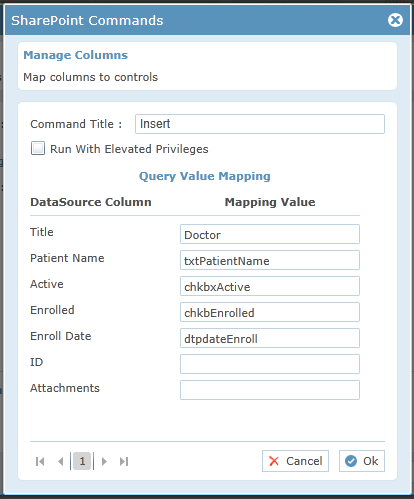Click the Enrolled mapping value field
The width and height of the screenshot is (414, 499).
tap(270, 312)
